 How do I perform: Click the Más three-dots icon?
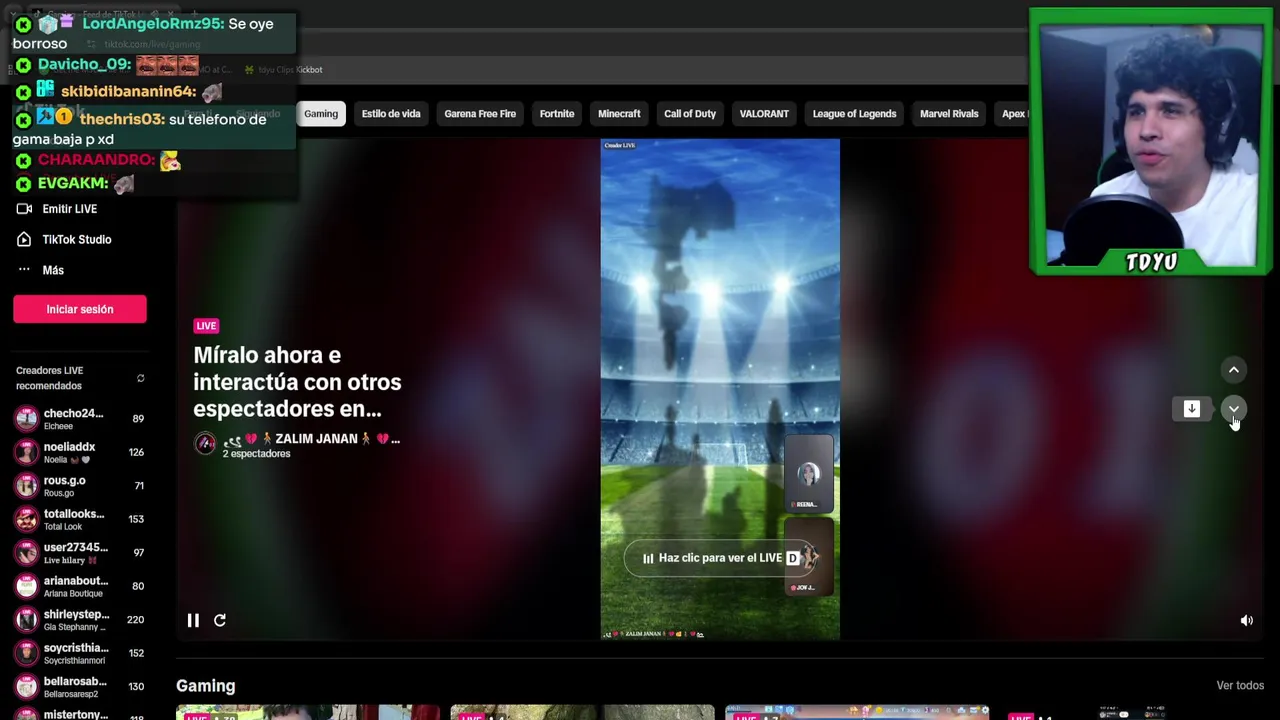tap(24, 270)
